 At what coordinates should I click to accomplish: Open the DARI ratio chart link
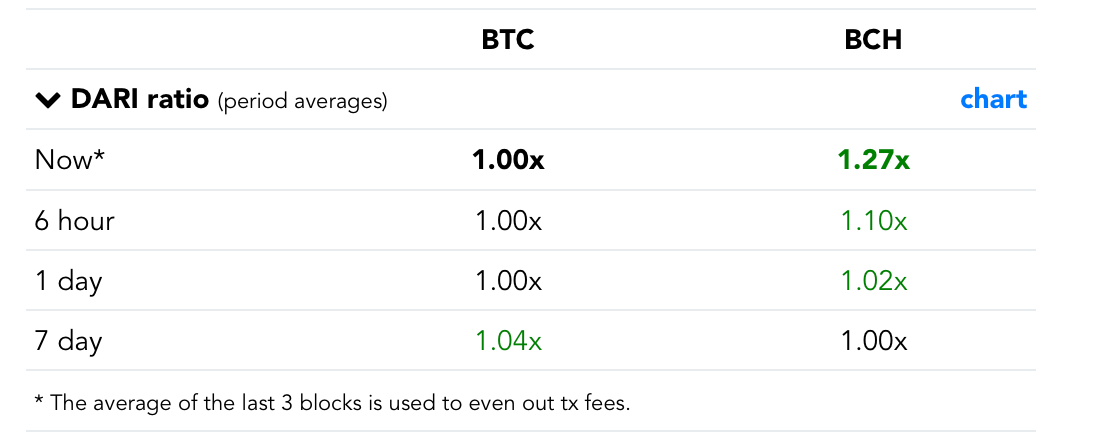[x=993, y=99]
